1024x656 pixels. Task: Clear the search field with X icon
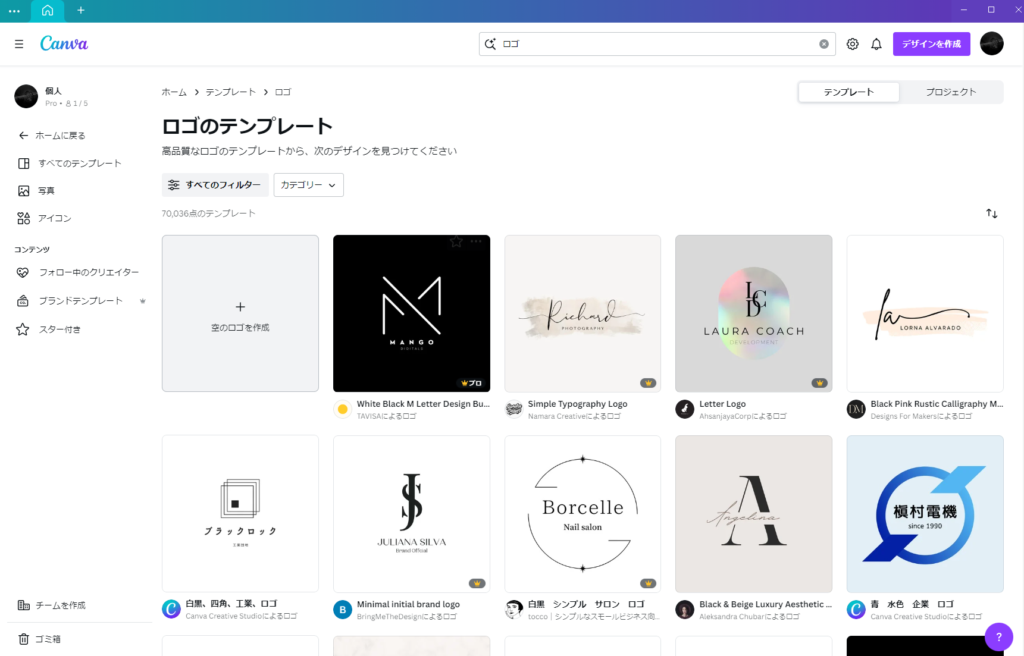click(x=824, y=44)
